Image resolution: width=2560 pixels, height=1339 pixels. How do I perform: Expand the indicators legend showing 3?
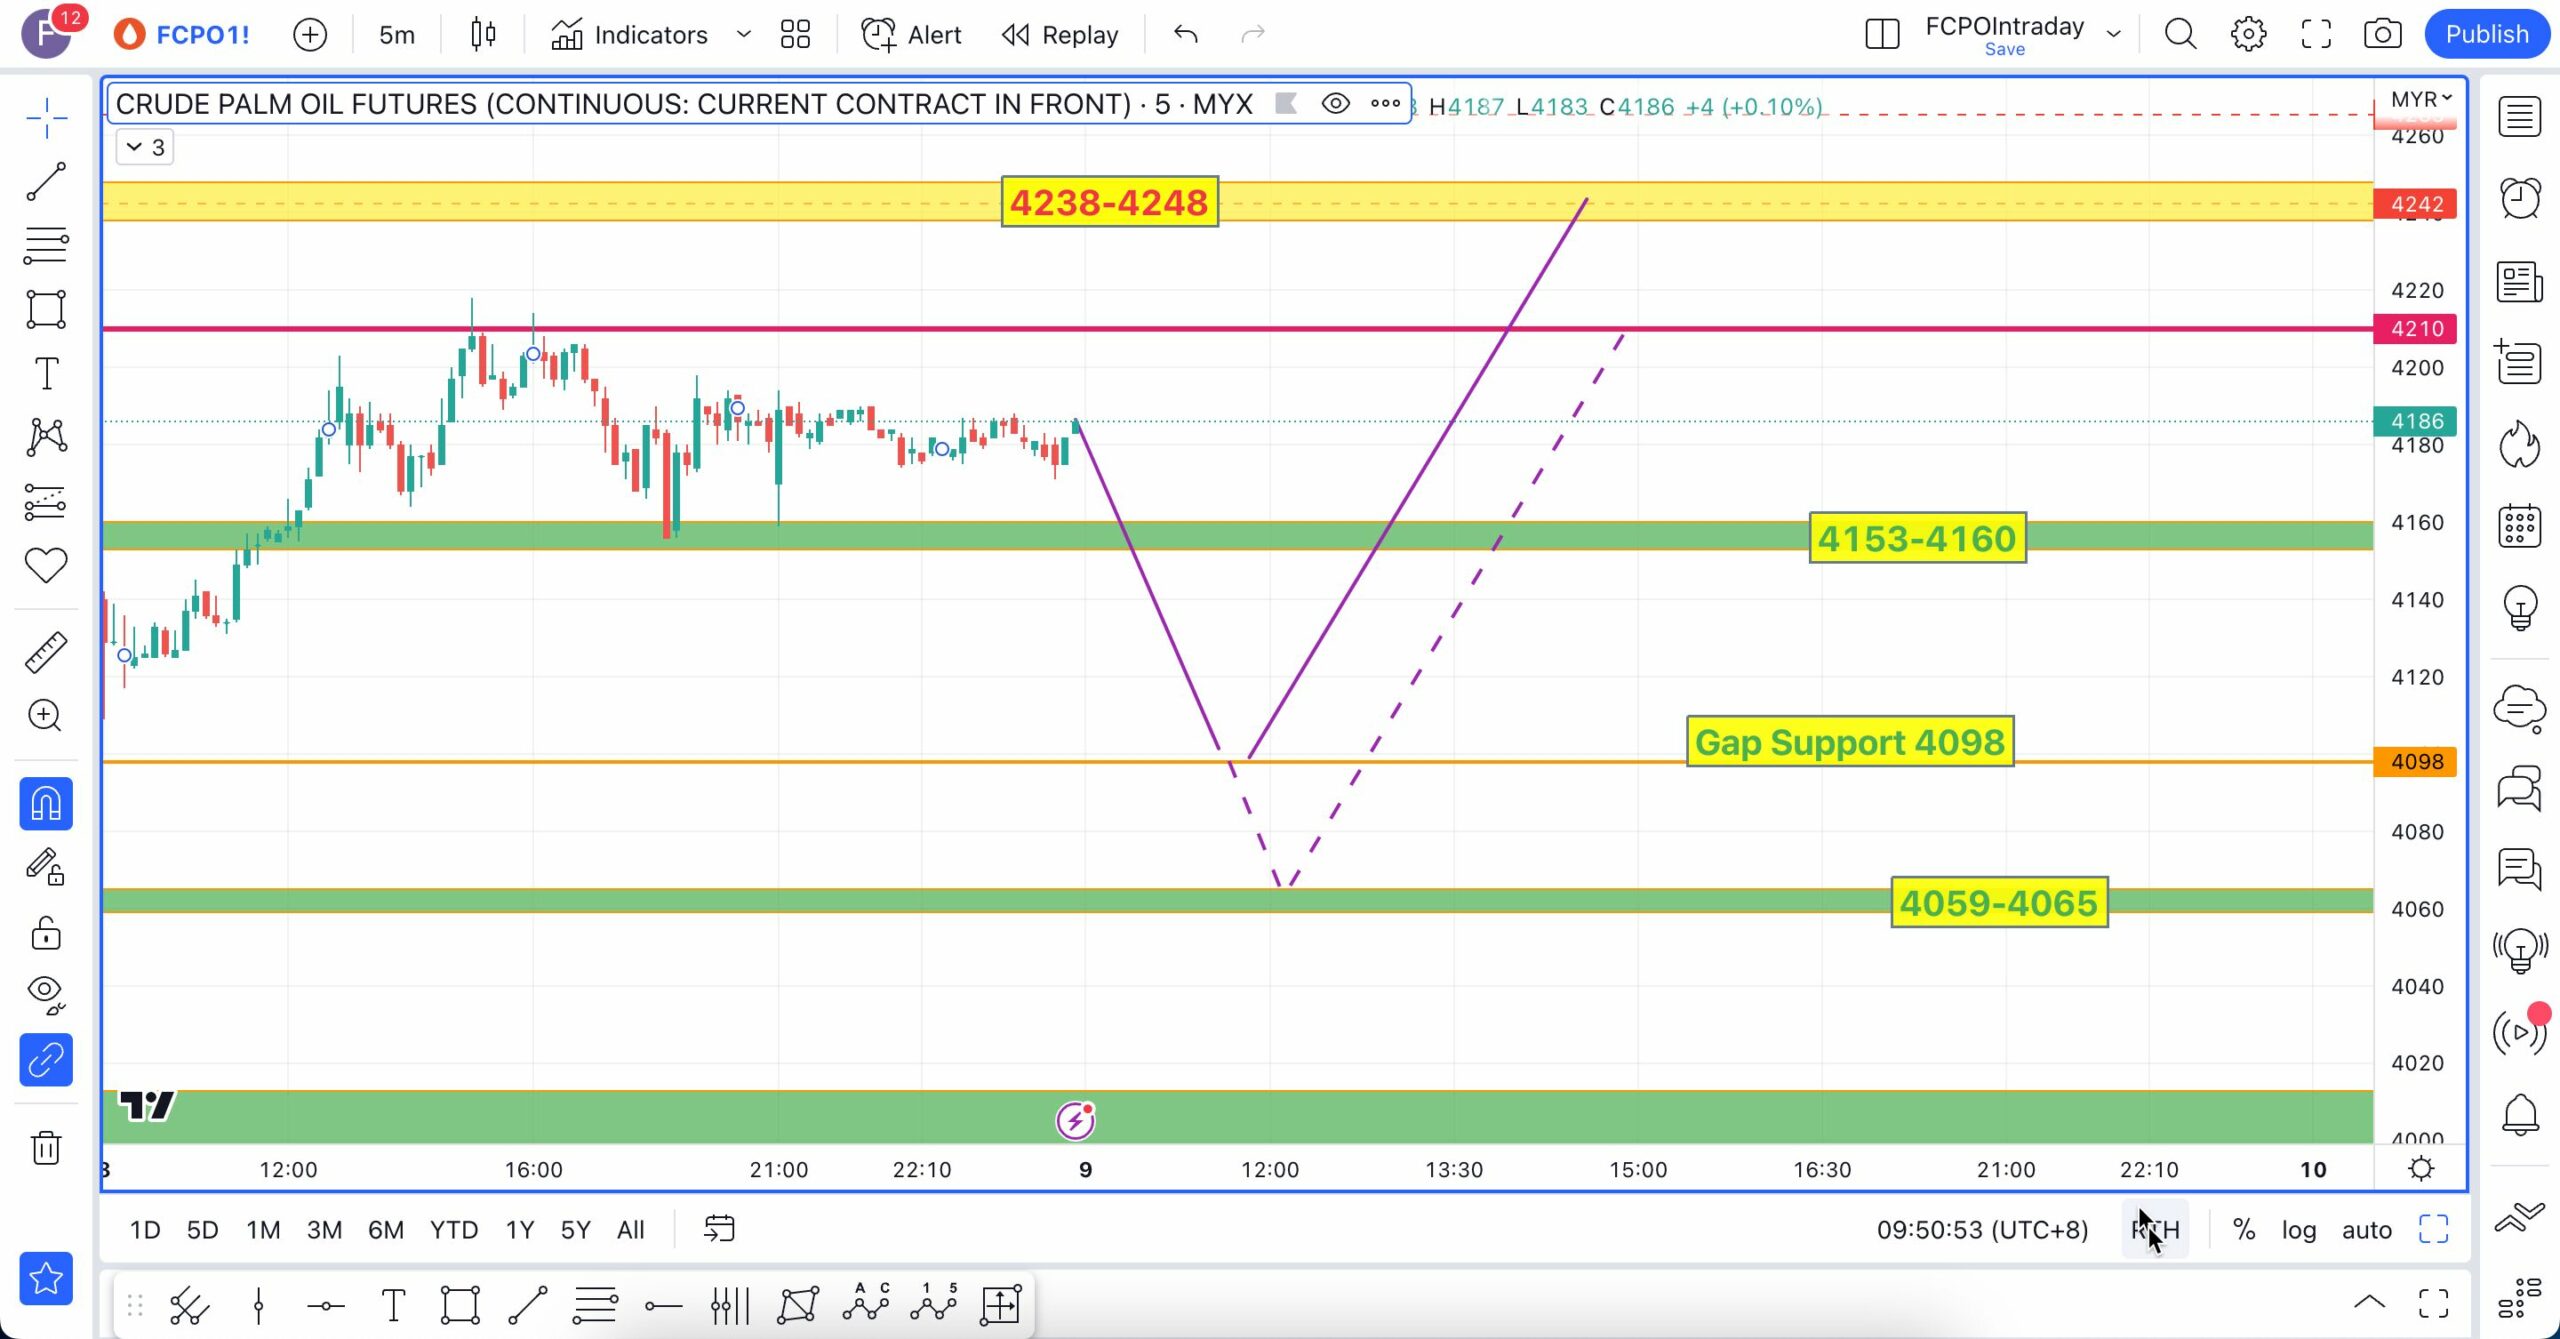coord(145,147)
